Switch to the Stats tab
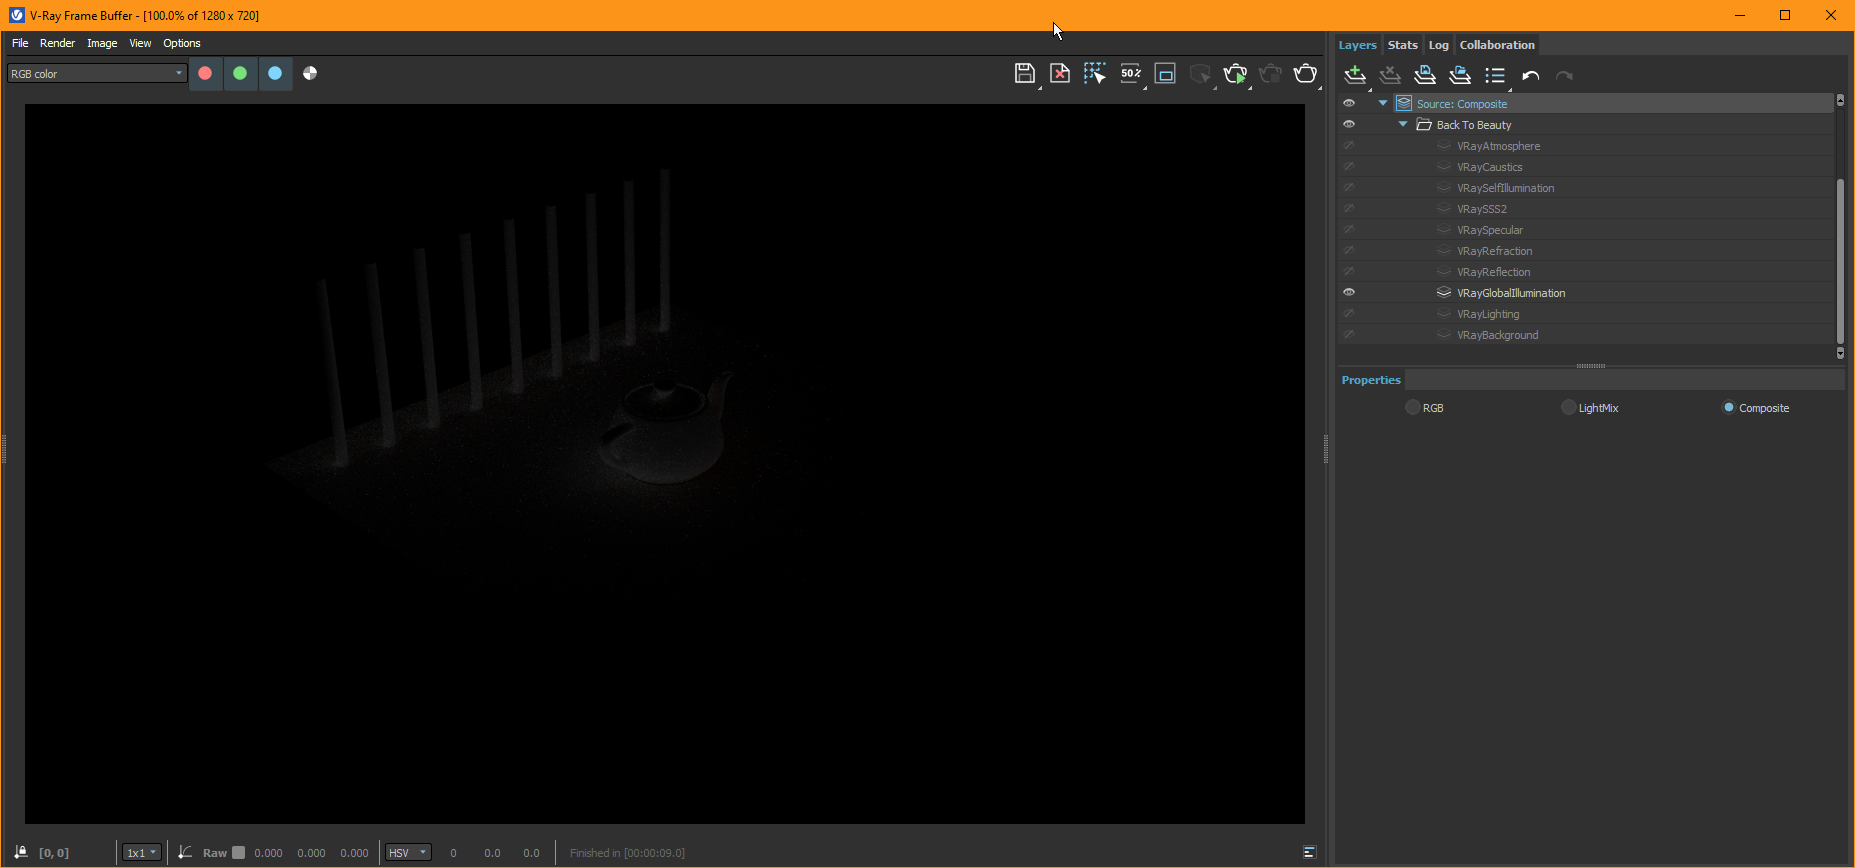Image resolution: width=1855 pixels, height=868 pixels. coord(1402,44)
